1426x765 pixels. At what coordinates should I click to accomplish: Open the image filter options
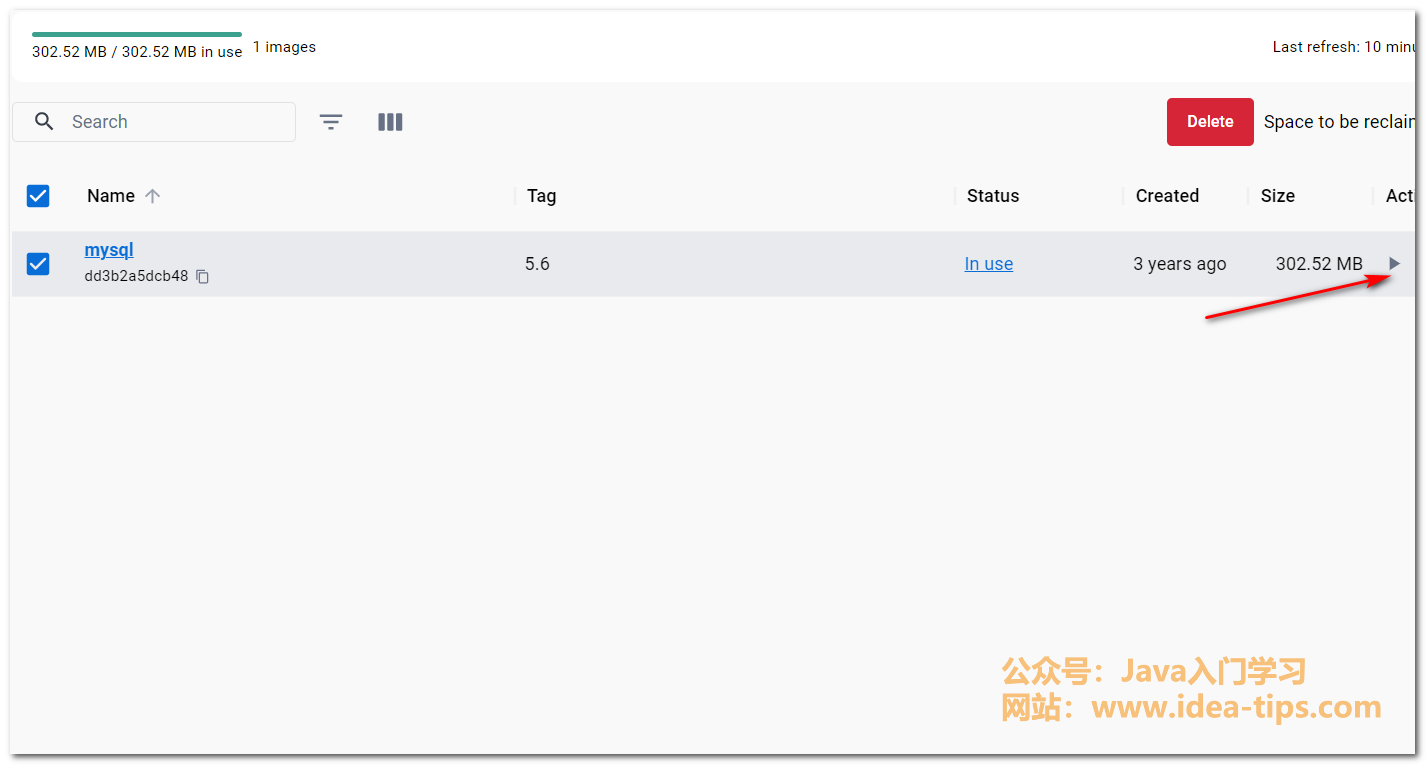(x=331, y=122)
